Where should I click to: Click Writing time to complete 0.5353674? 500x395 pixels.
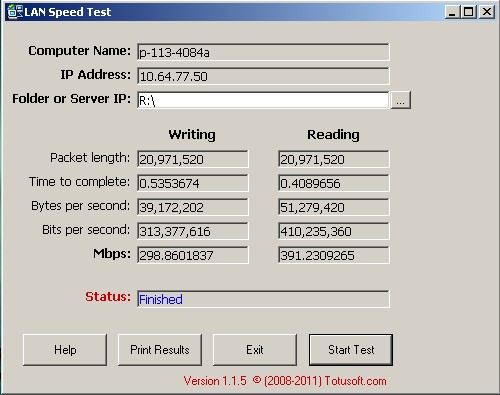[193, 183]
